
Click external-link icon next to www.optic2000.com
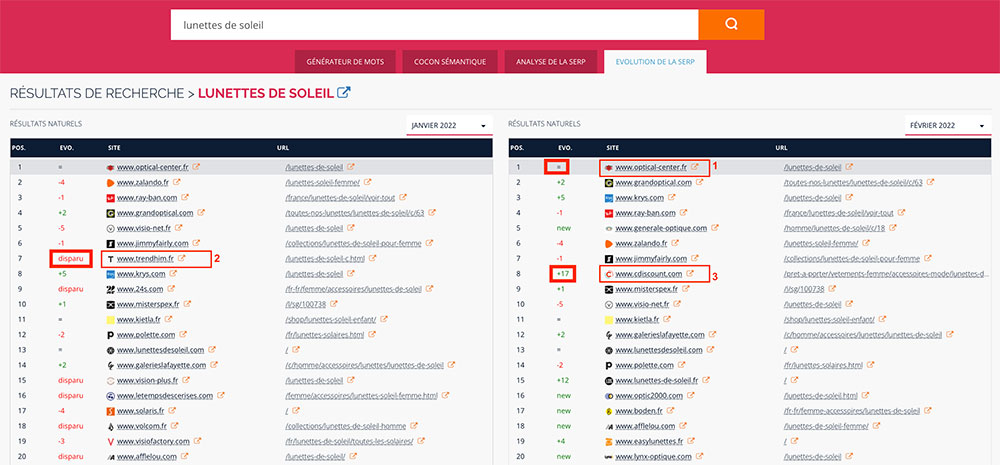(690, 396)
